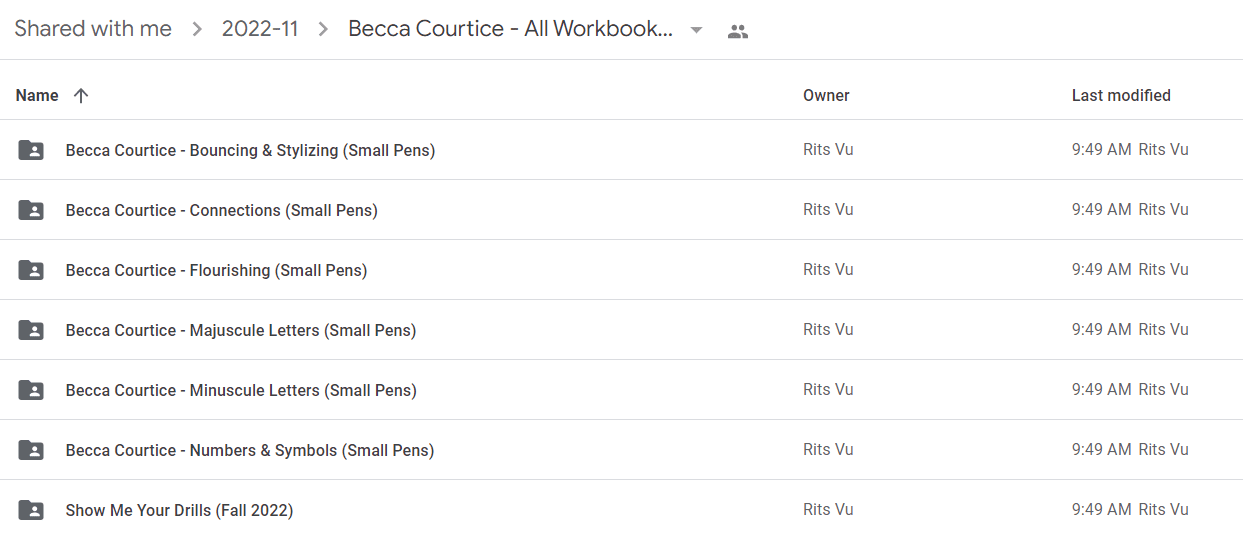This screenshot has width=1243, height=538.
Task: Sort files by the Name column header
Action: pyautogui.click(x=37, y=95)
